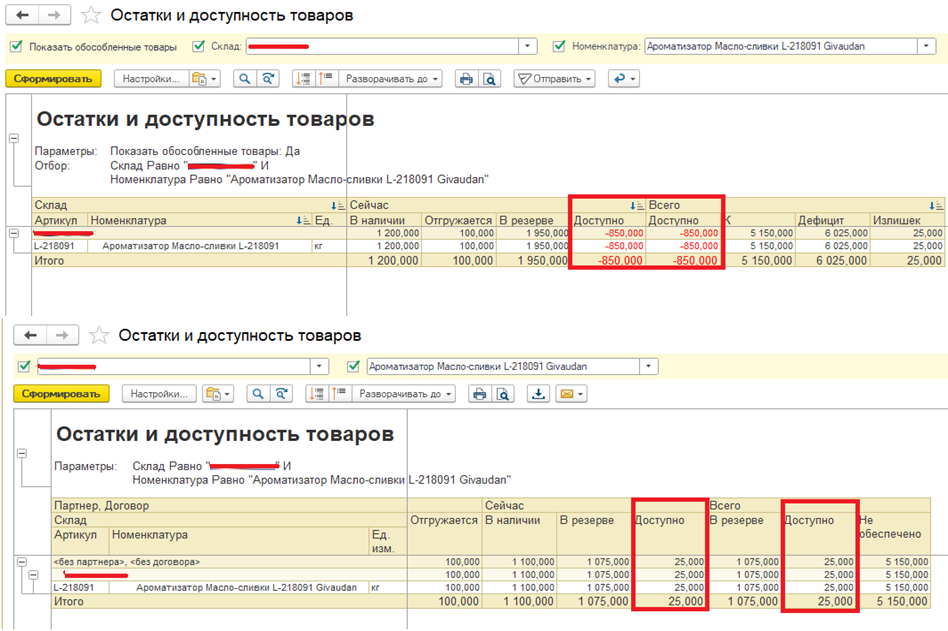Go back using upper window's left arrow
This screenshot has height=631, width=948.
point(22,15)
